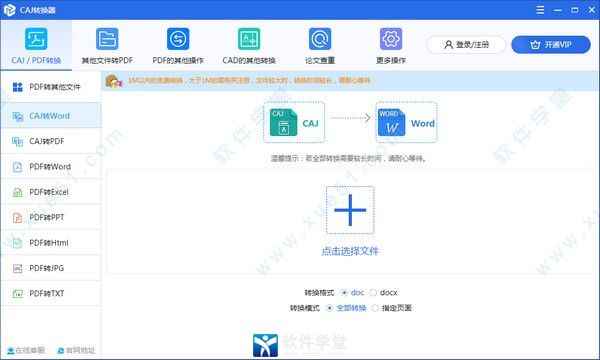The image size is (600, 360).
Task: Click the green CAJ file icon
Action: tap(283, 122)
